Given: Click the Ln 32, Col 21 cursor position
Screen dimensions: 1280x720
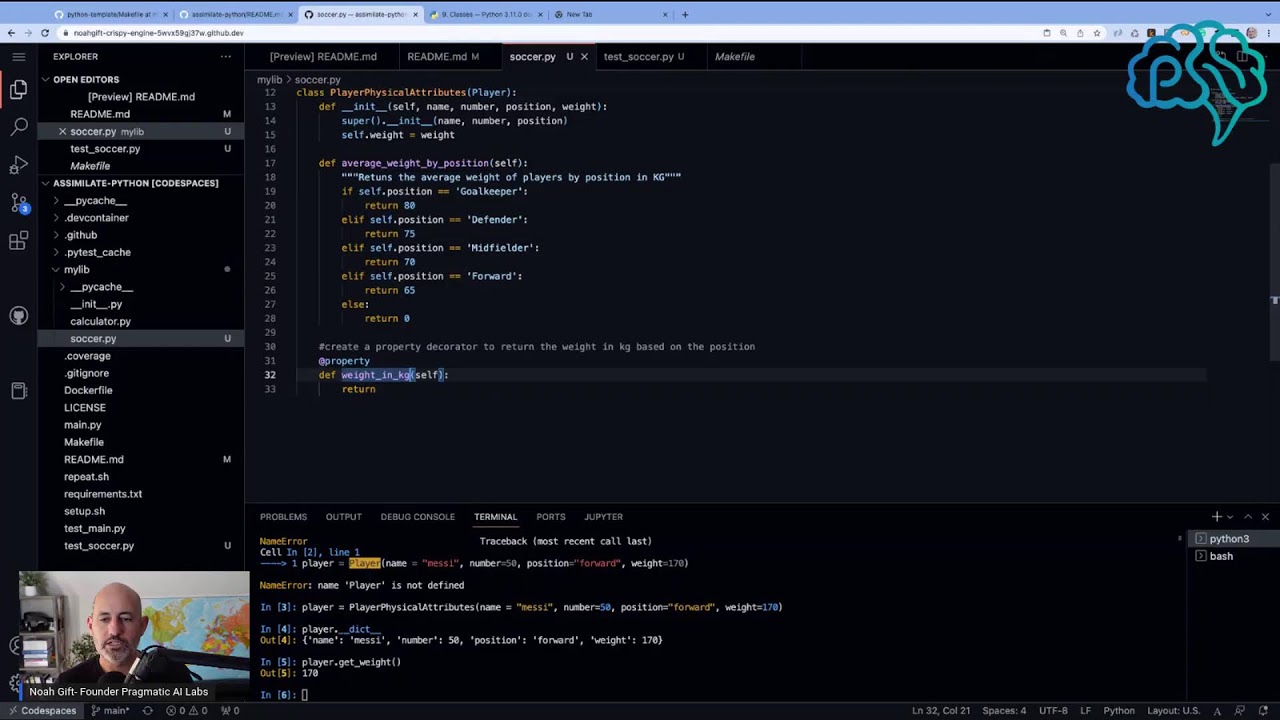Looking at the screenshot, I should (x=940, y=711).
